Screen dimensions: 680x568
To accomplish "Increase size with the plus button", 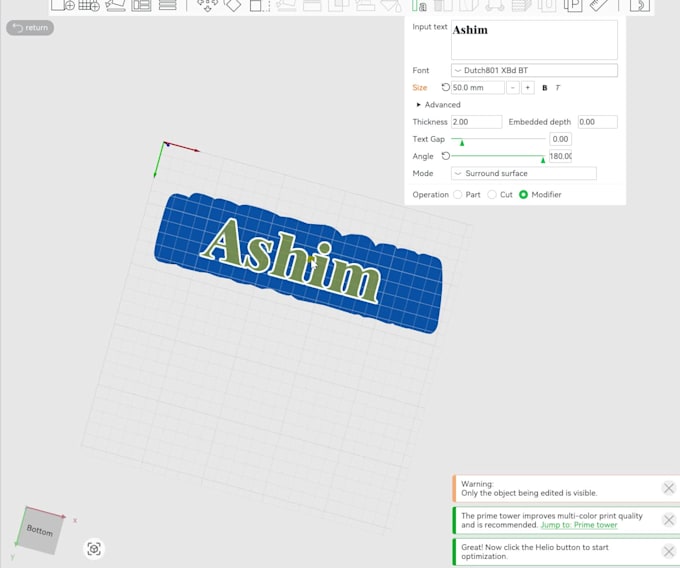I will [x=528, y=88].
